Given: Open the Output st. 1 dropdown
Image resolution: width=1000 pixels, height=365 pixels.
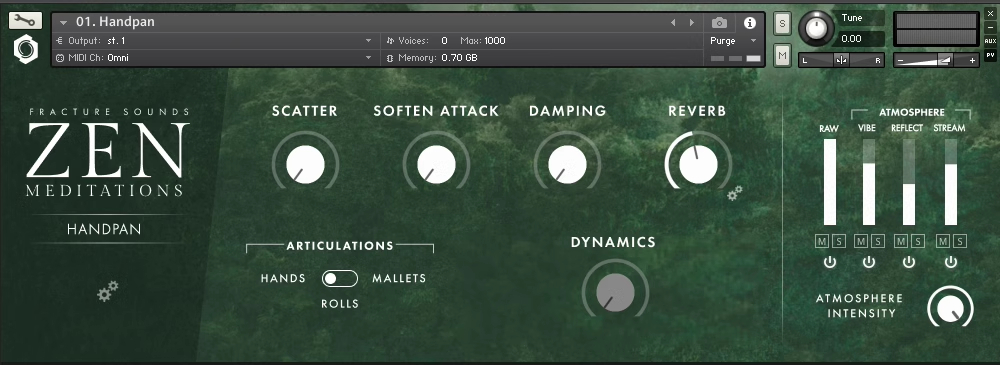Looking at the screenshot, I should 215,41.
